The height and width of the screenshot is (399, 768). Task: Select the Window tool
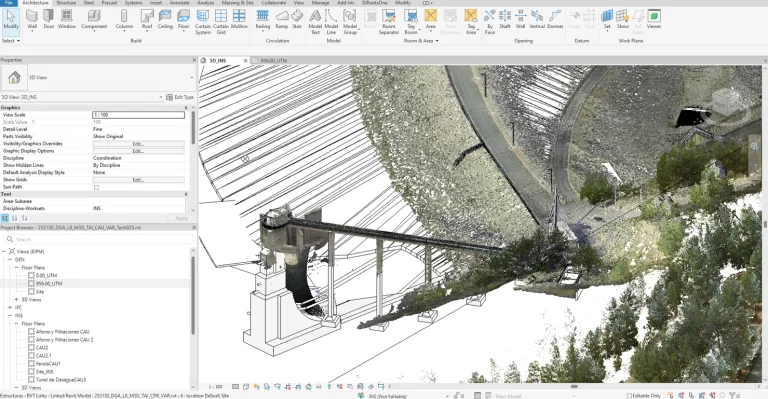(x=67, y=20)
